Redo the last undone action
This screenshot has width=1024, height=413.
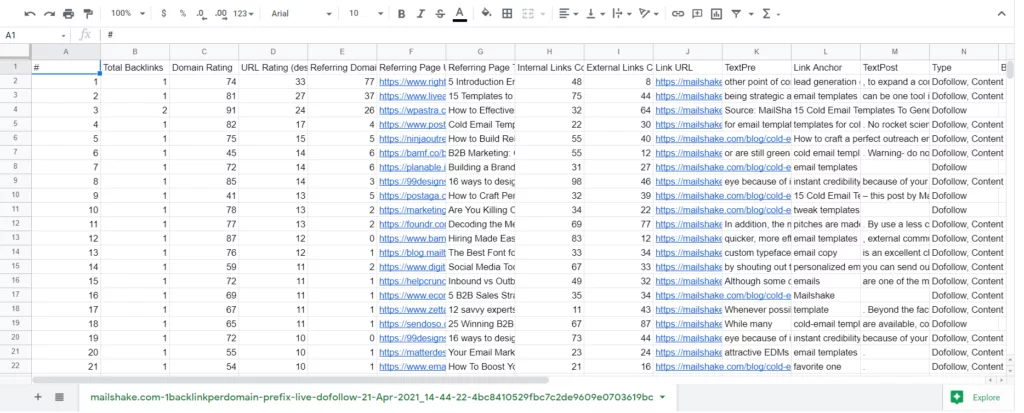(50, 14)
